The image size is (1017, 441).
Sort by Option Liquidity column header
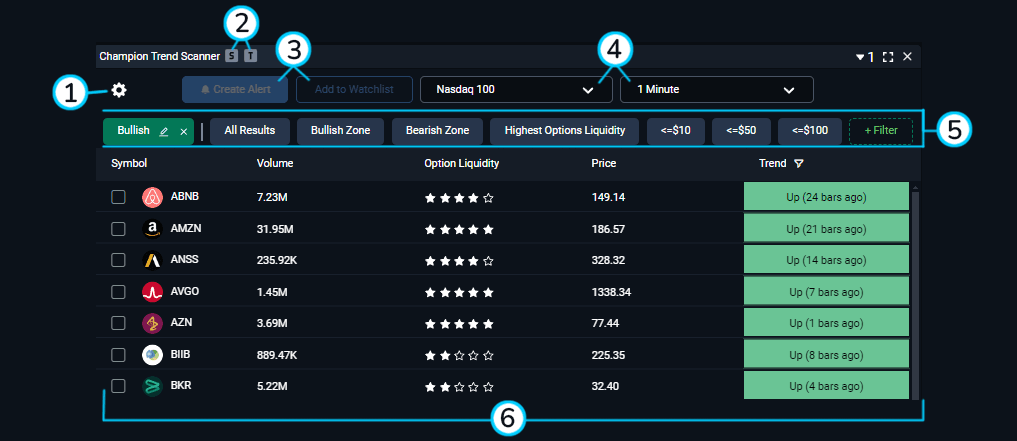[x=462, y=163]
